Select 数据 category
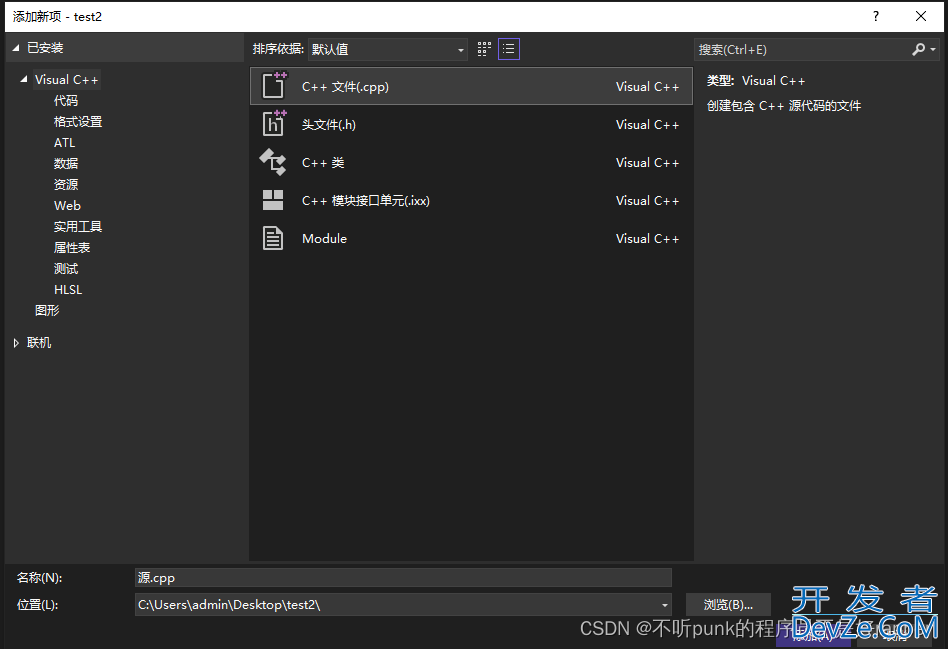 pyautogui.click(x=66, y=163)
